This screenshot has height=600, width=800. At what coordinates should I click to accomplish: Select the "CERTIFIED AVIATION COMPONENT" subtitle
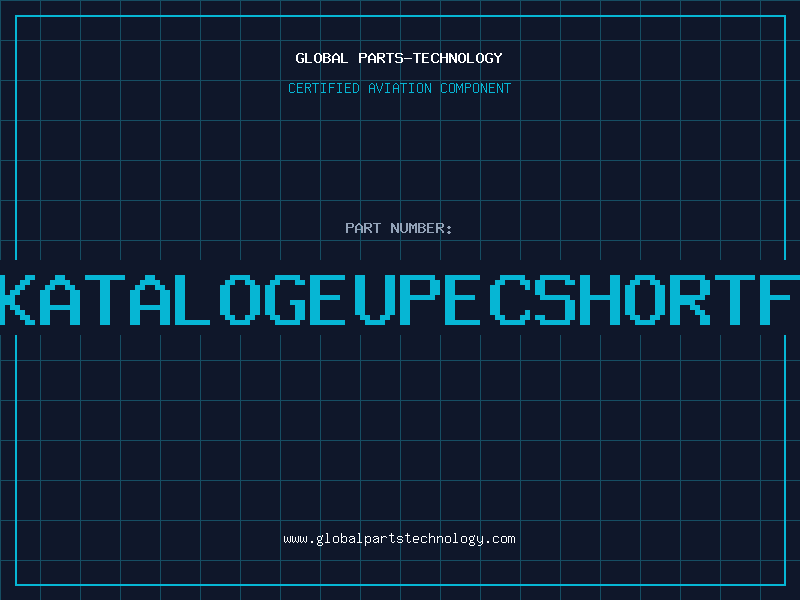399,88
